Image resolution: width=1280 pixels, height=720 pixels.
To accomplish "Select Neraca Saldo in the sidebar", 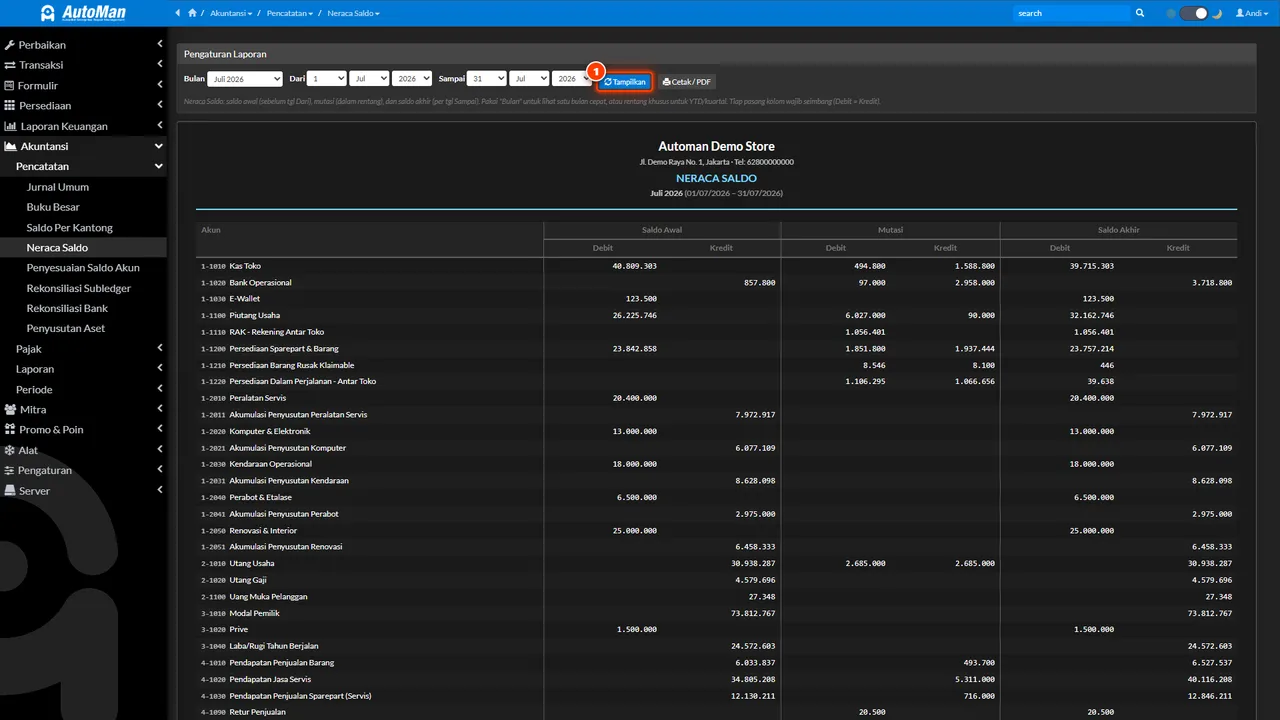I will (84, 247).
